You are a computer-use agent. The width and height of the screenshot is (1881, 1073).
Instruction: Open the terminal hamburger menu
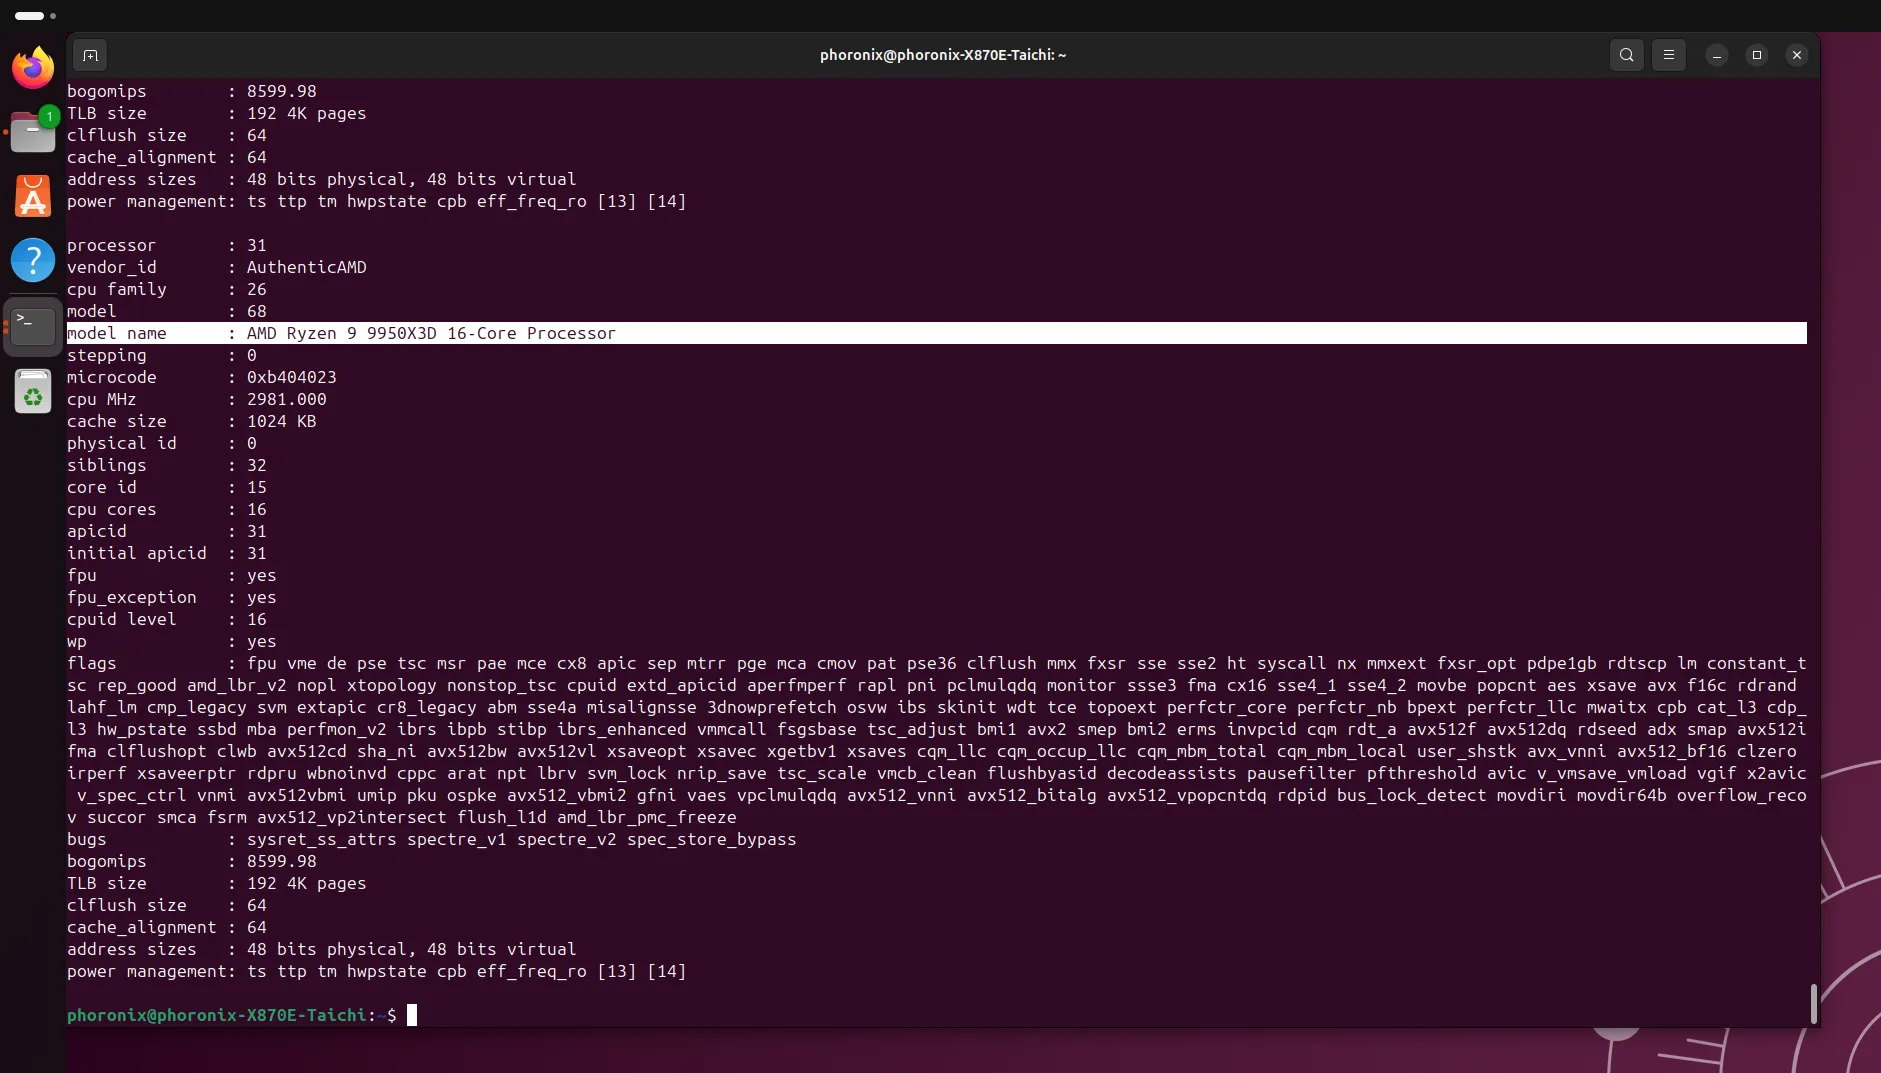pos(1669,55)
